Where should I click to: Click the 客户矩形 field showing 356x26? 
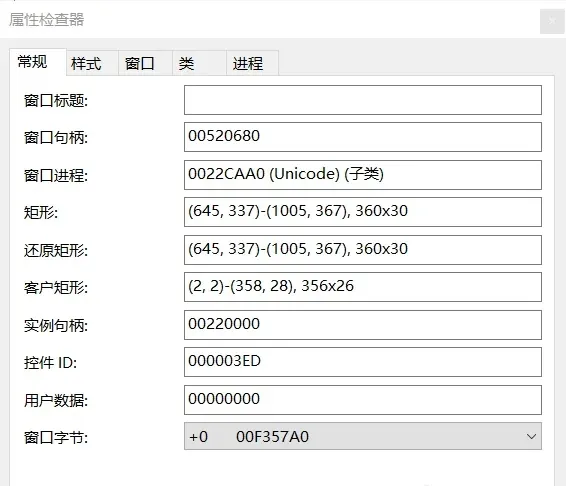pos(363,287)
